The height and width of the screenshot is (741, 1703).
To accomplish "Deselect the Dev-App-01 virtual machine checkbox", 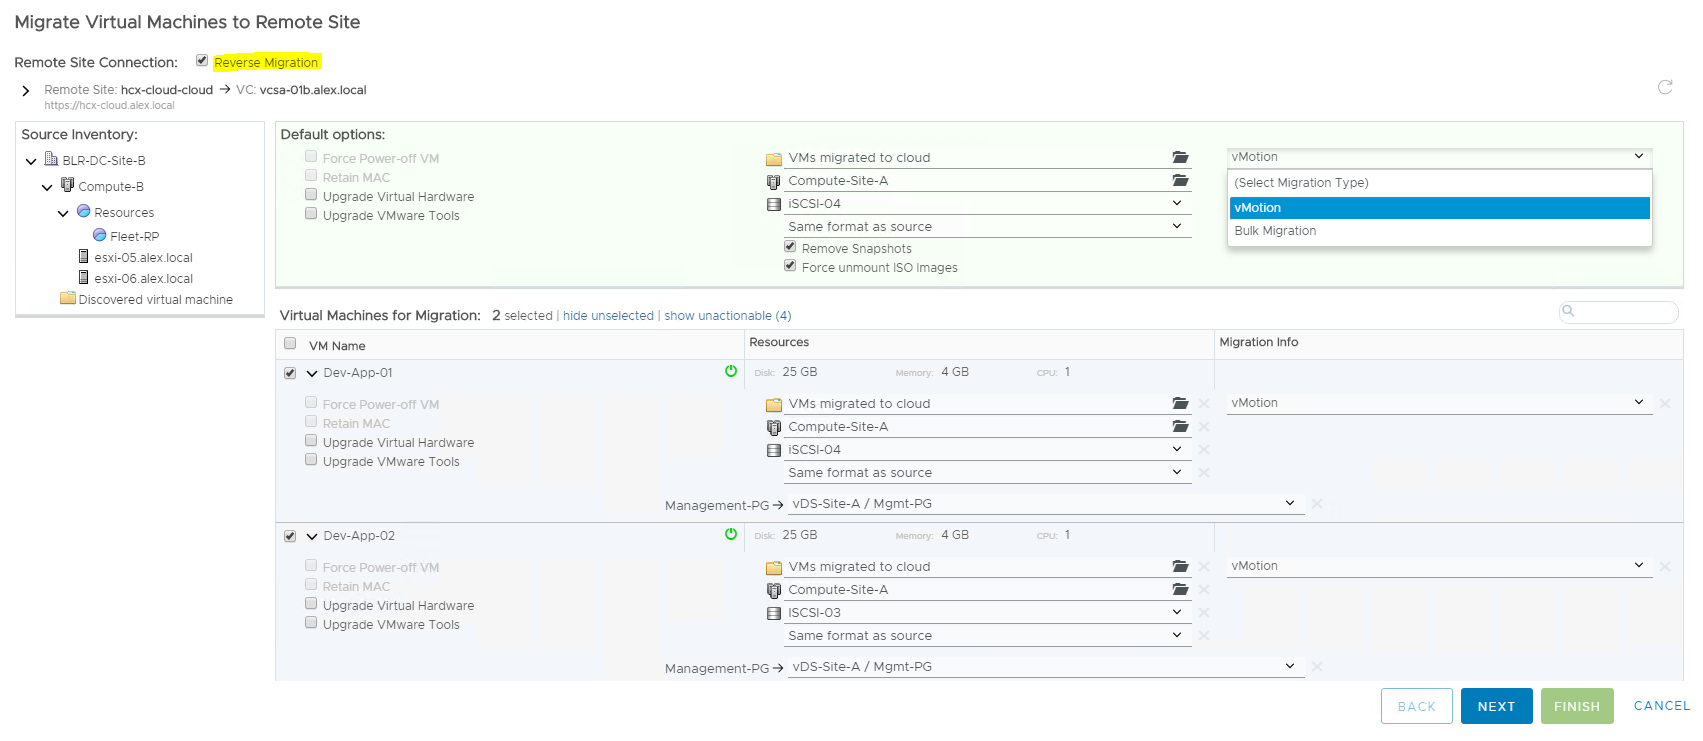I will click(290, 373).
